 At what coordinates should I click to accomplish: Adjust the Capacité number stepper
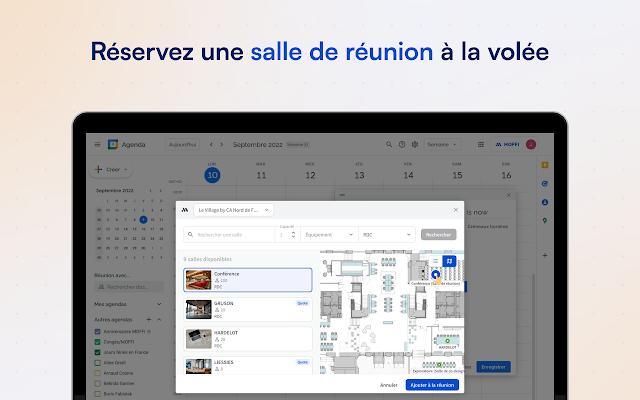coord(293,235)
